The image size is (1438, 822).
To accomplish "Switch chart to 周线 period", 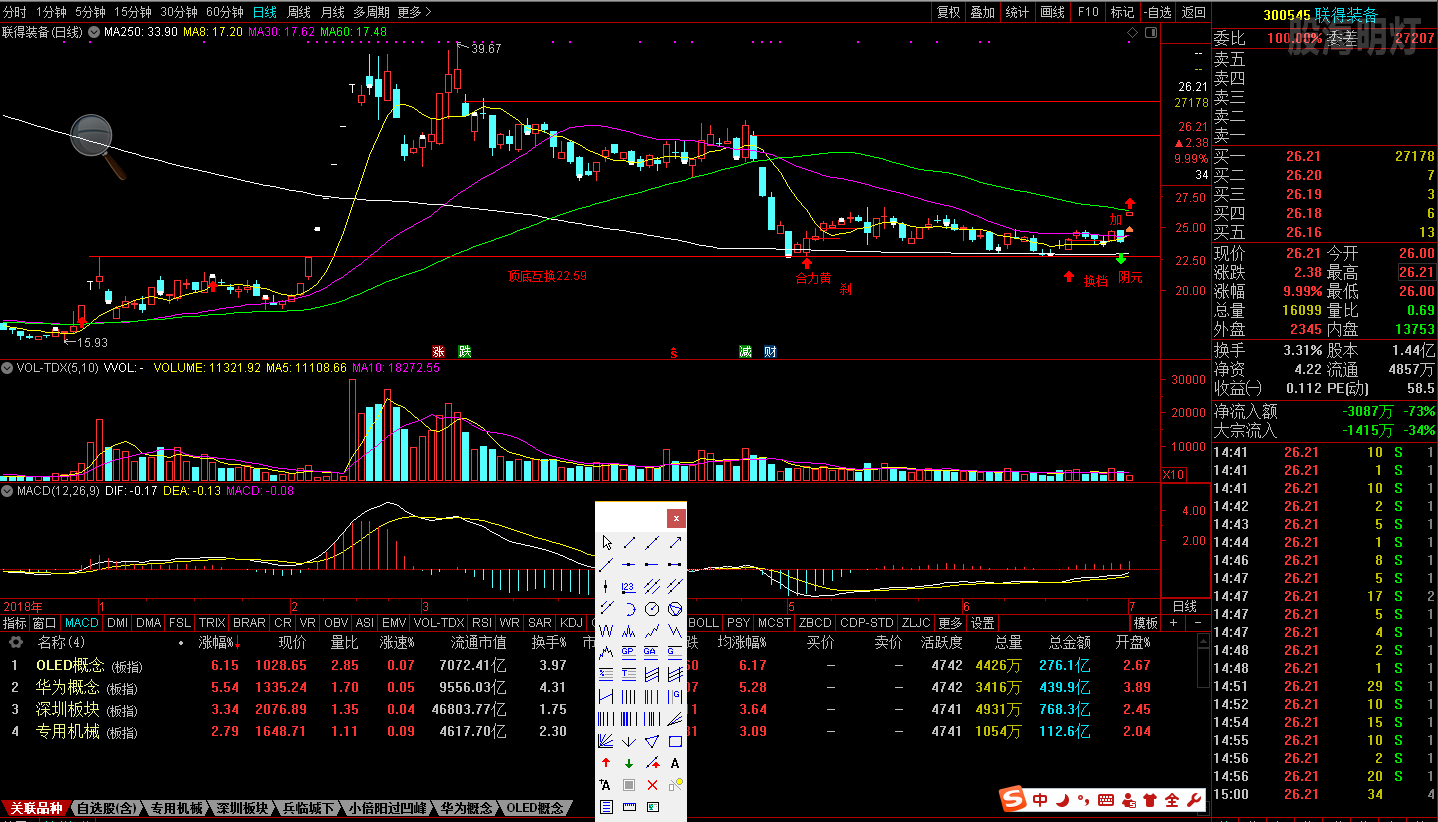I will click(x=299, y=12).
